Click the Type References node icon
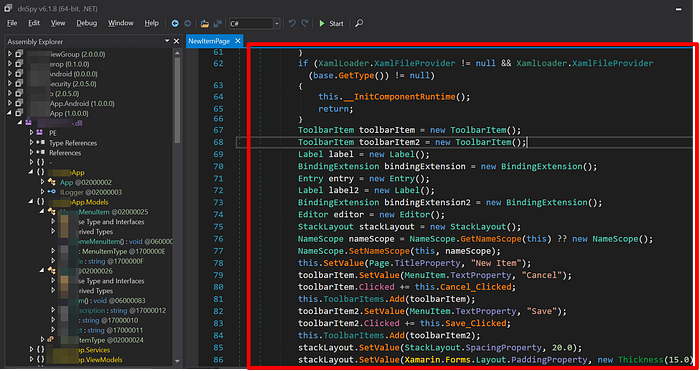The height and width of the screenshot is (371, 700). 41,143
